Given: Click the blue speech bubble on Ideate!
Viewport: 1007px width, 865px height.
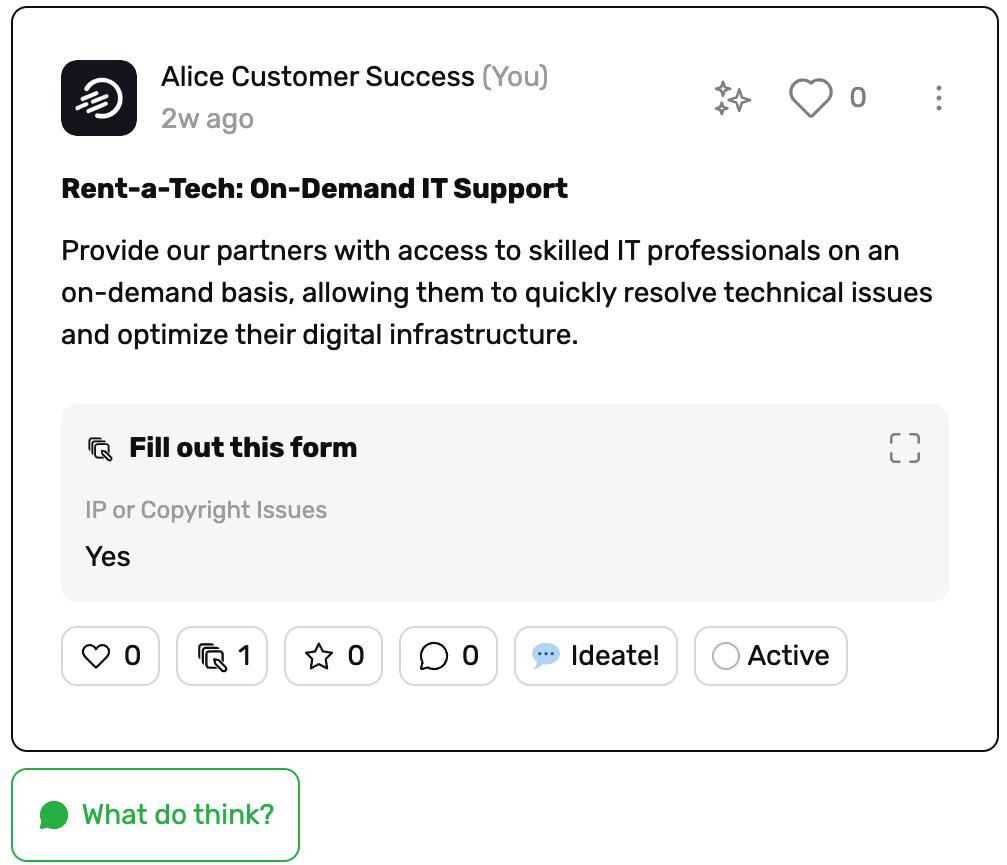Looking at the screenshot, I should pos(543,655).
